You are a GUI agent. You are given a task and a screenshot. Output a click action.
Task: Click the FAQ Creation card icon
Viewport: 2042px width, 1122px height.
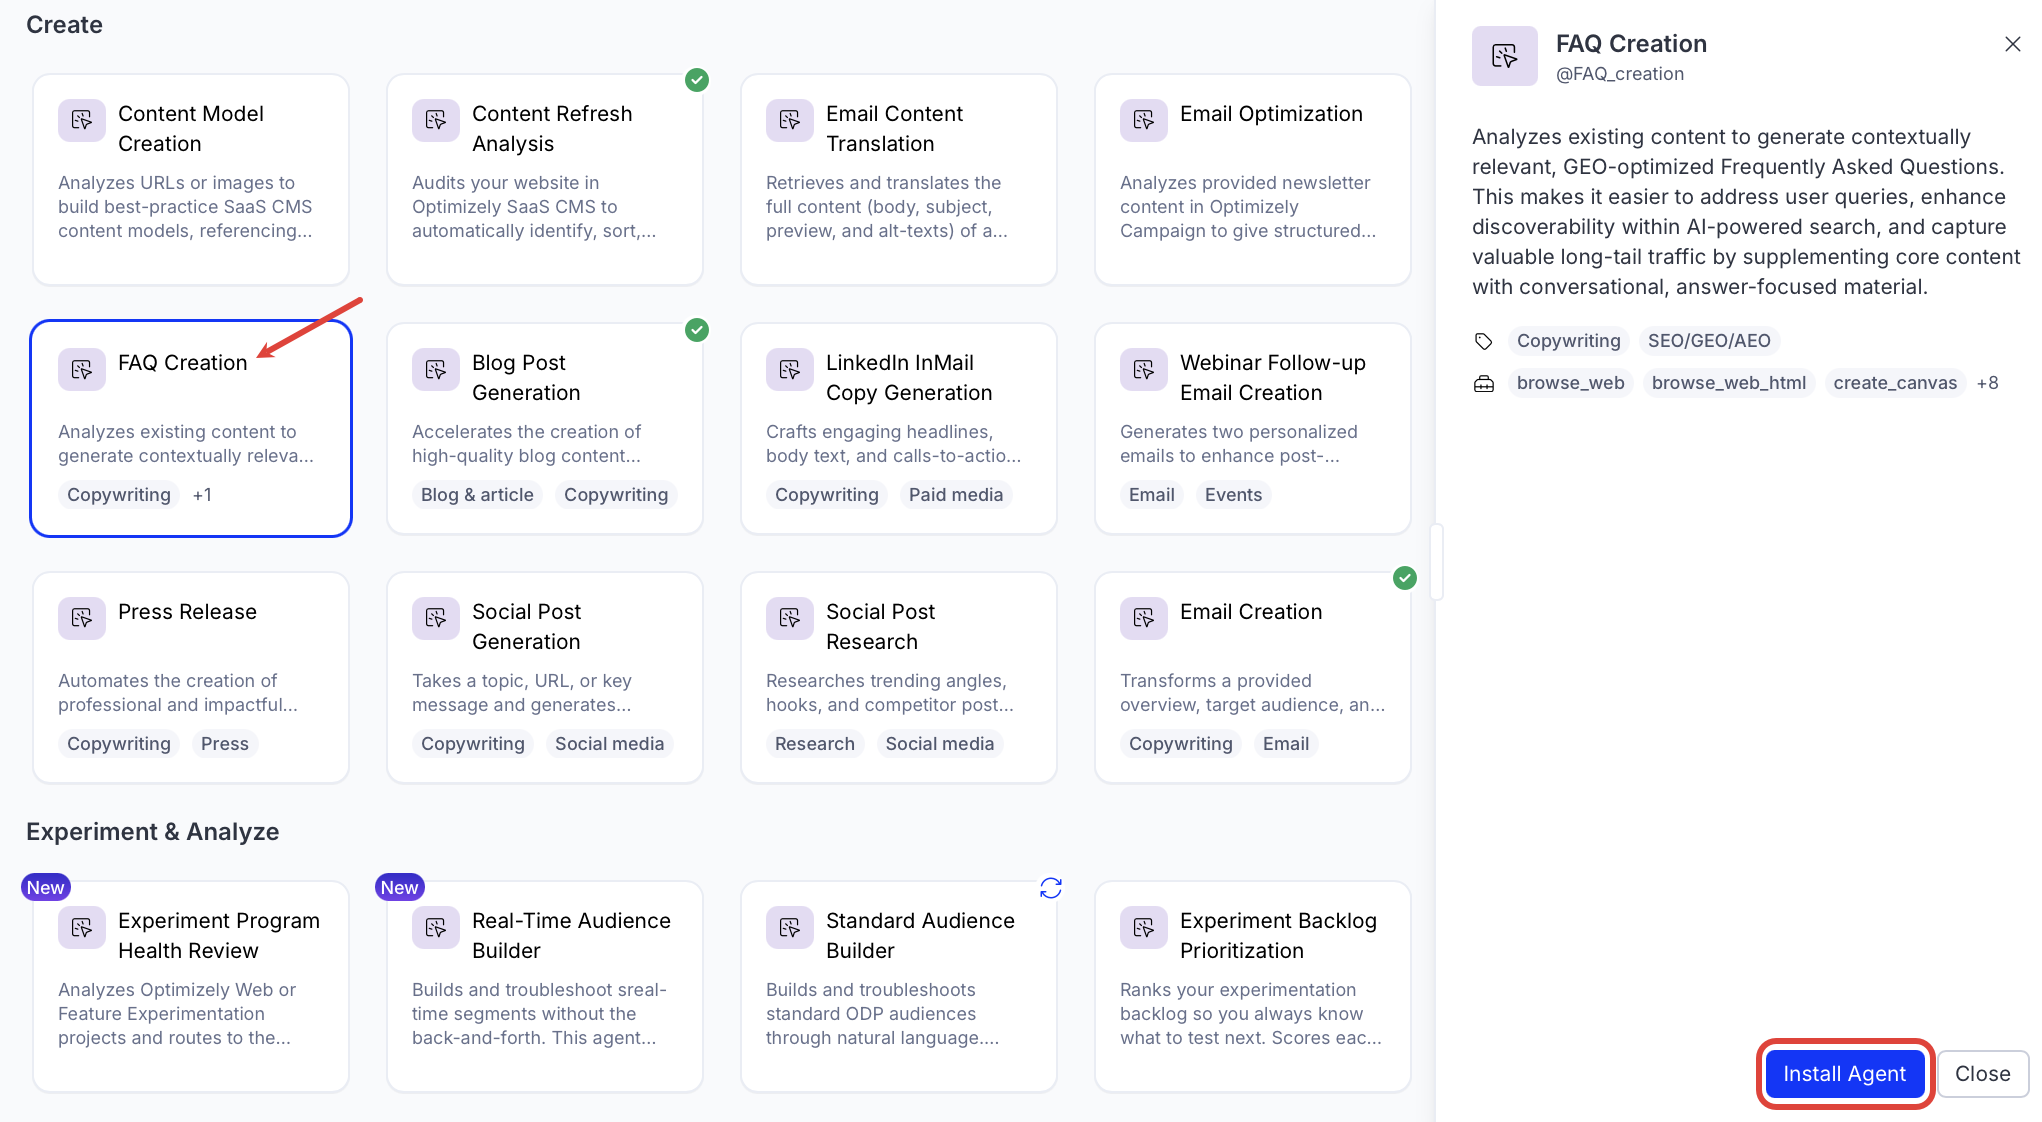[82, 369]
